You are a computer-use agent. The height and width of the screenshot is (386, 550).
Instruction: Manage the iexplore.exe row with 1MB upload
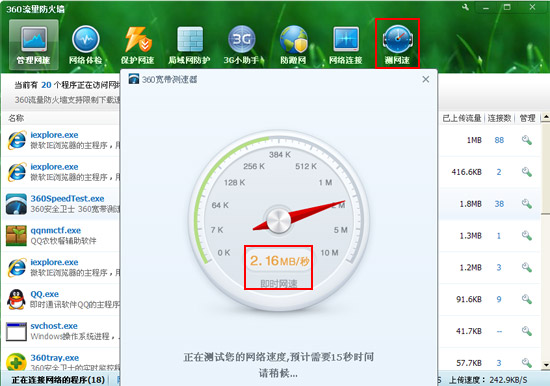[526, 140]
